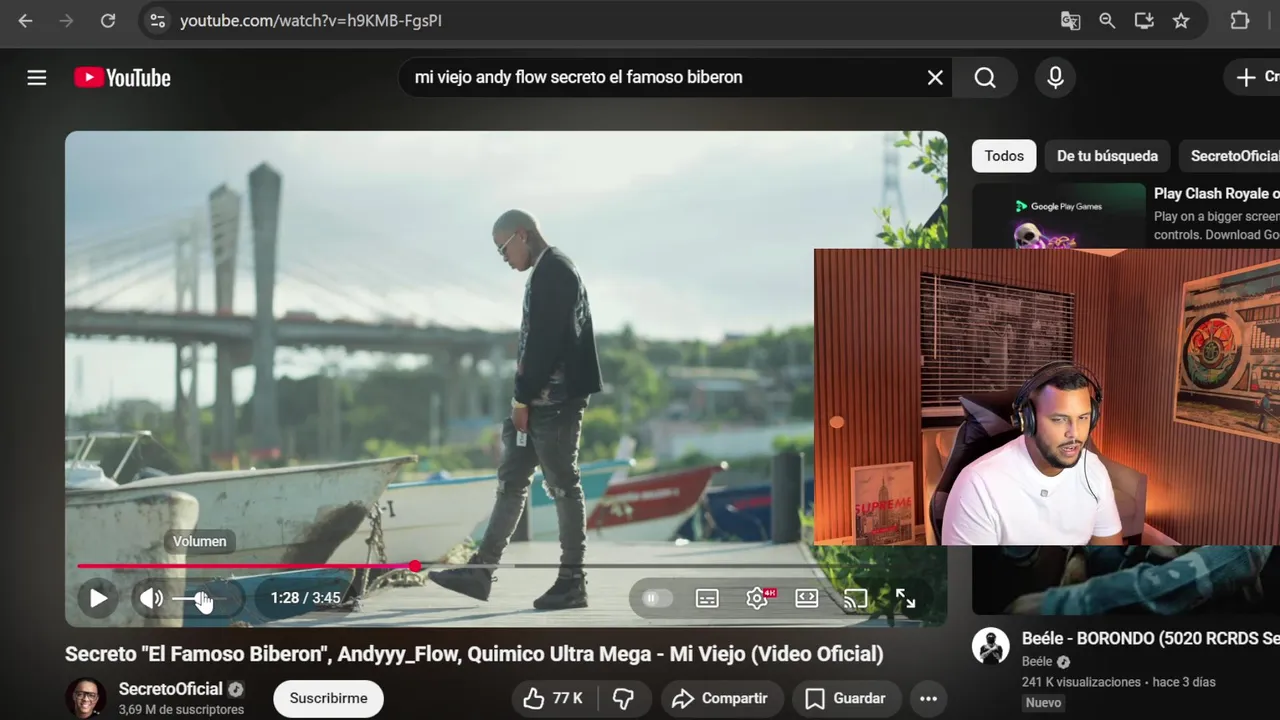Open the YouTube hamburger guide menu
Image resolution: width=1280 pixels, height=720 pixels.
point(37,78)
